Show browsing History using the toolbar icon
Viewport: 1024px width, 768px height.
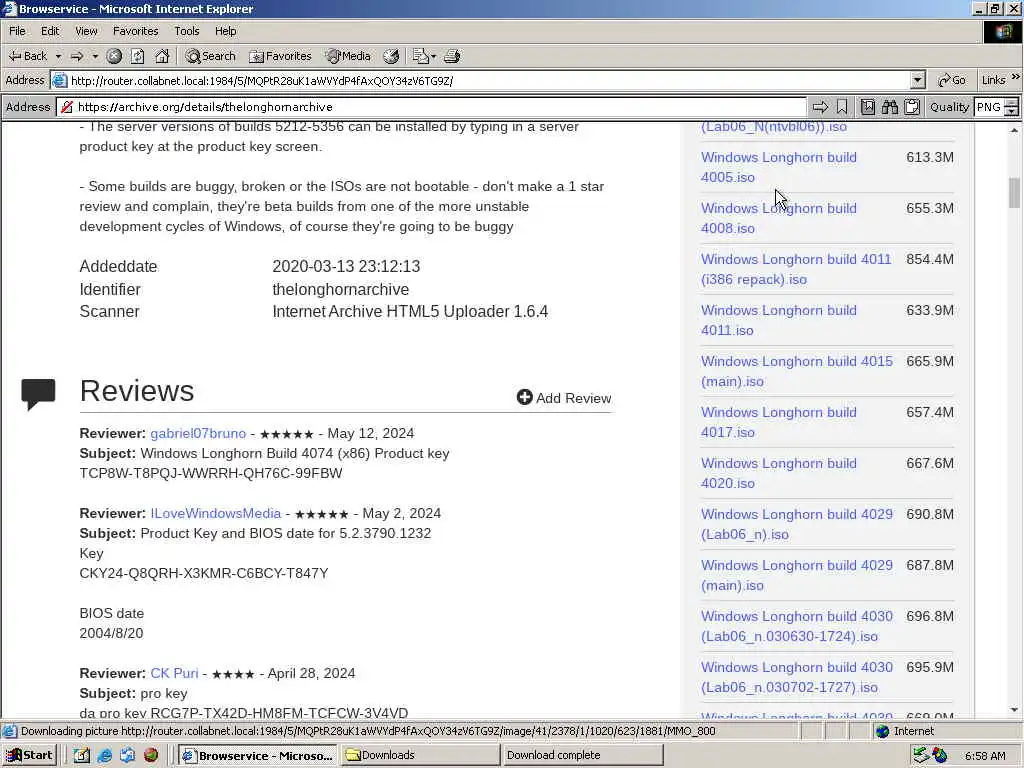(x=391, y=56)
